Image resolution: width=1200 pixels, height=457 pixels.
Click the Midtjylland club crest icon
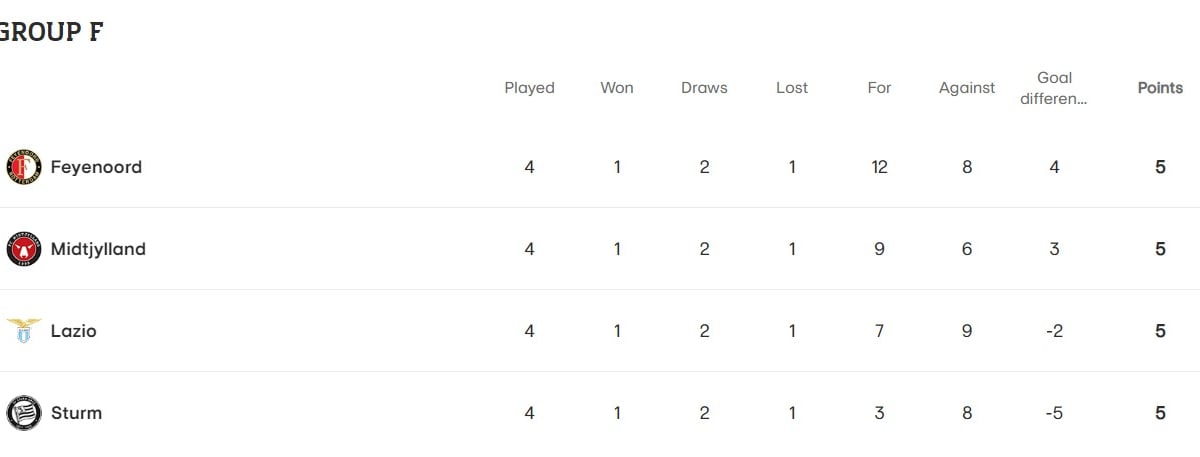[23, 249]
